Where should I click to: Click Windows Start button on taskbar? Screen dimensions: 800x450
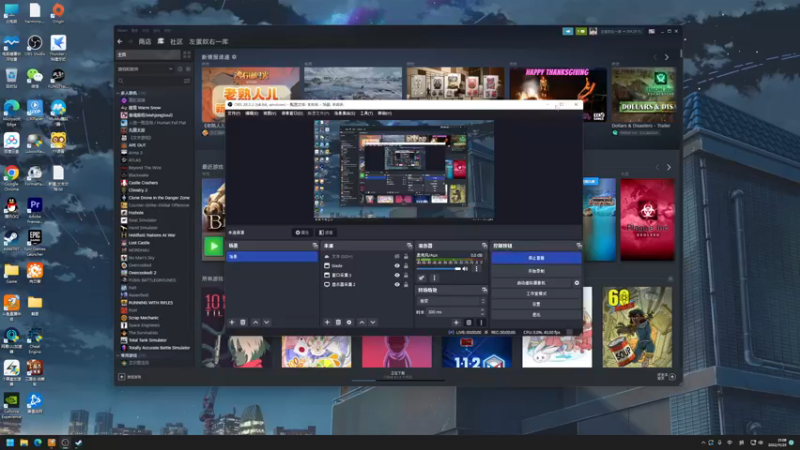click(10, 443)
